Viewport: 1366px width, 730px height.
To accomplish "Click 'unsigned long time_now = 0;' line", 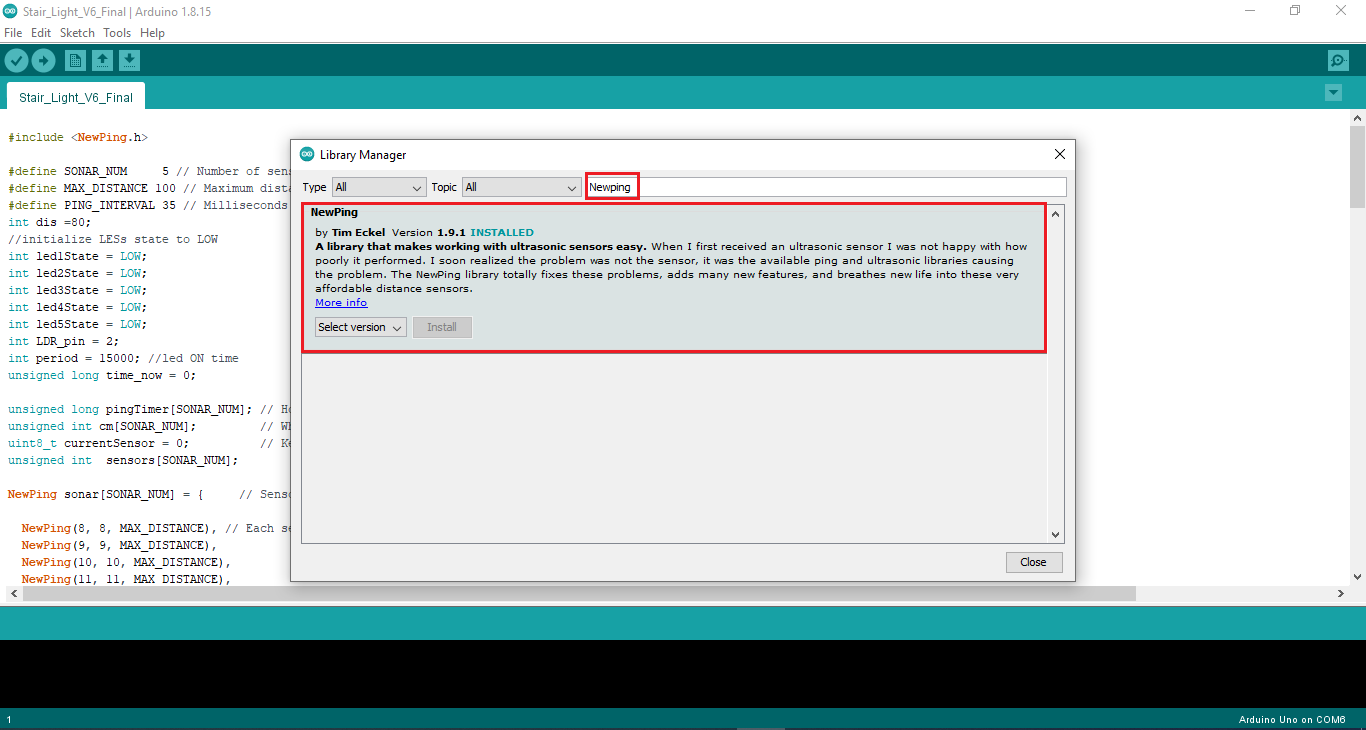I will point(102,375).
